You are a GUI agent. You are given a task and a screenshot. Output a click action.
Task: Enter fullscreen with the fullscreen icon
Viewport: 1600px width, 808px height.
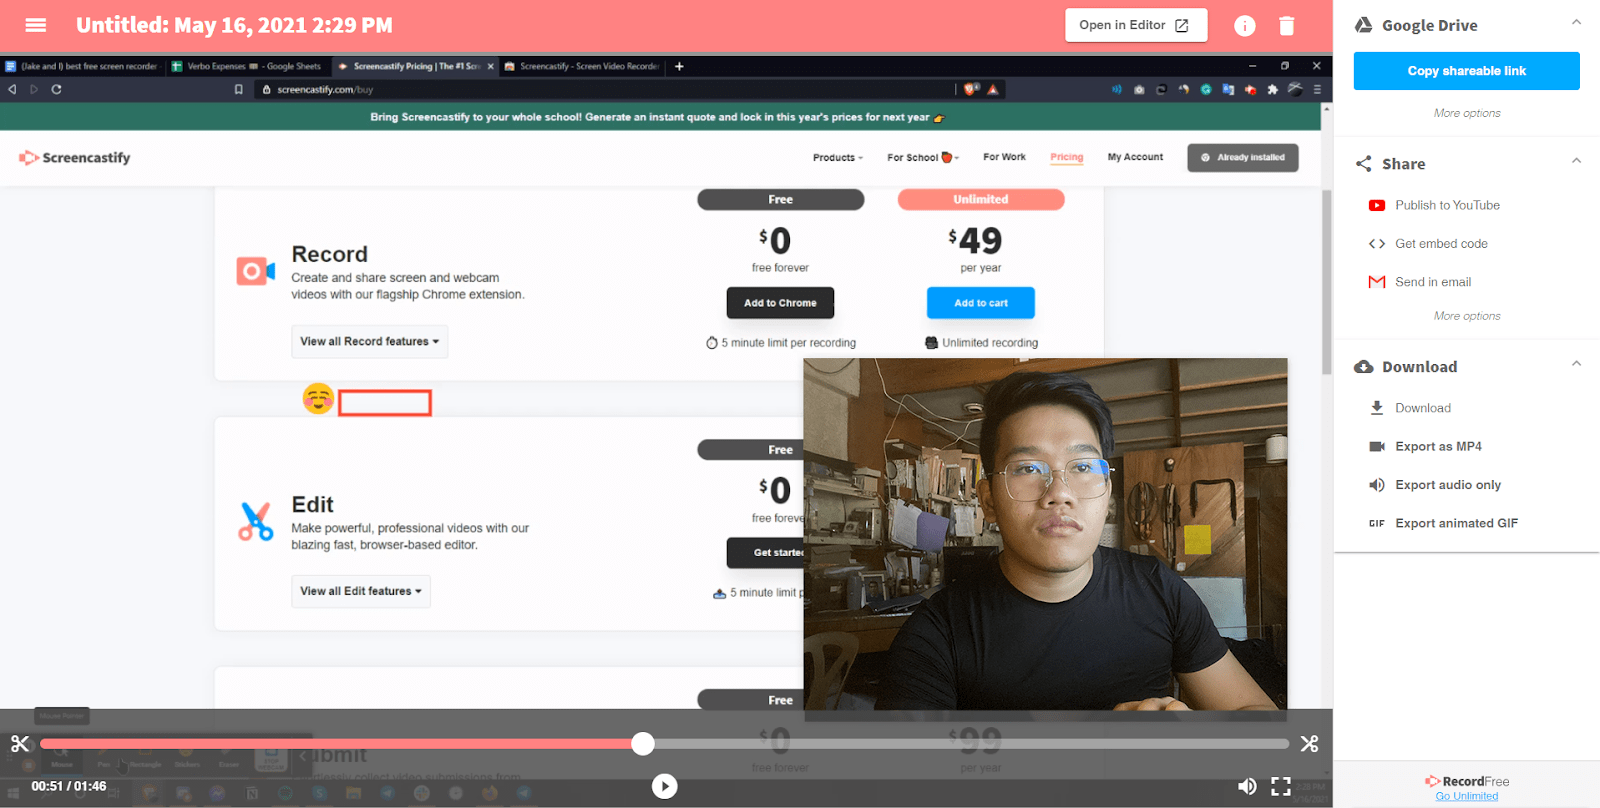click(x=1281, y=786)
